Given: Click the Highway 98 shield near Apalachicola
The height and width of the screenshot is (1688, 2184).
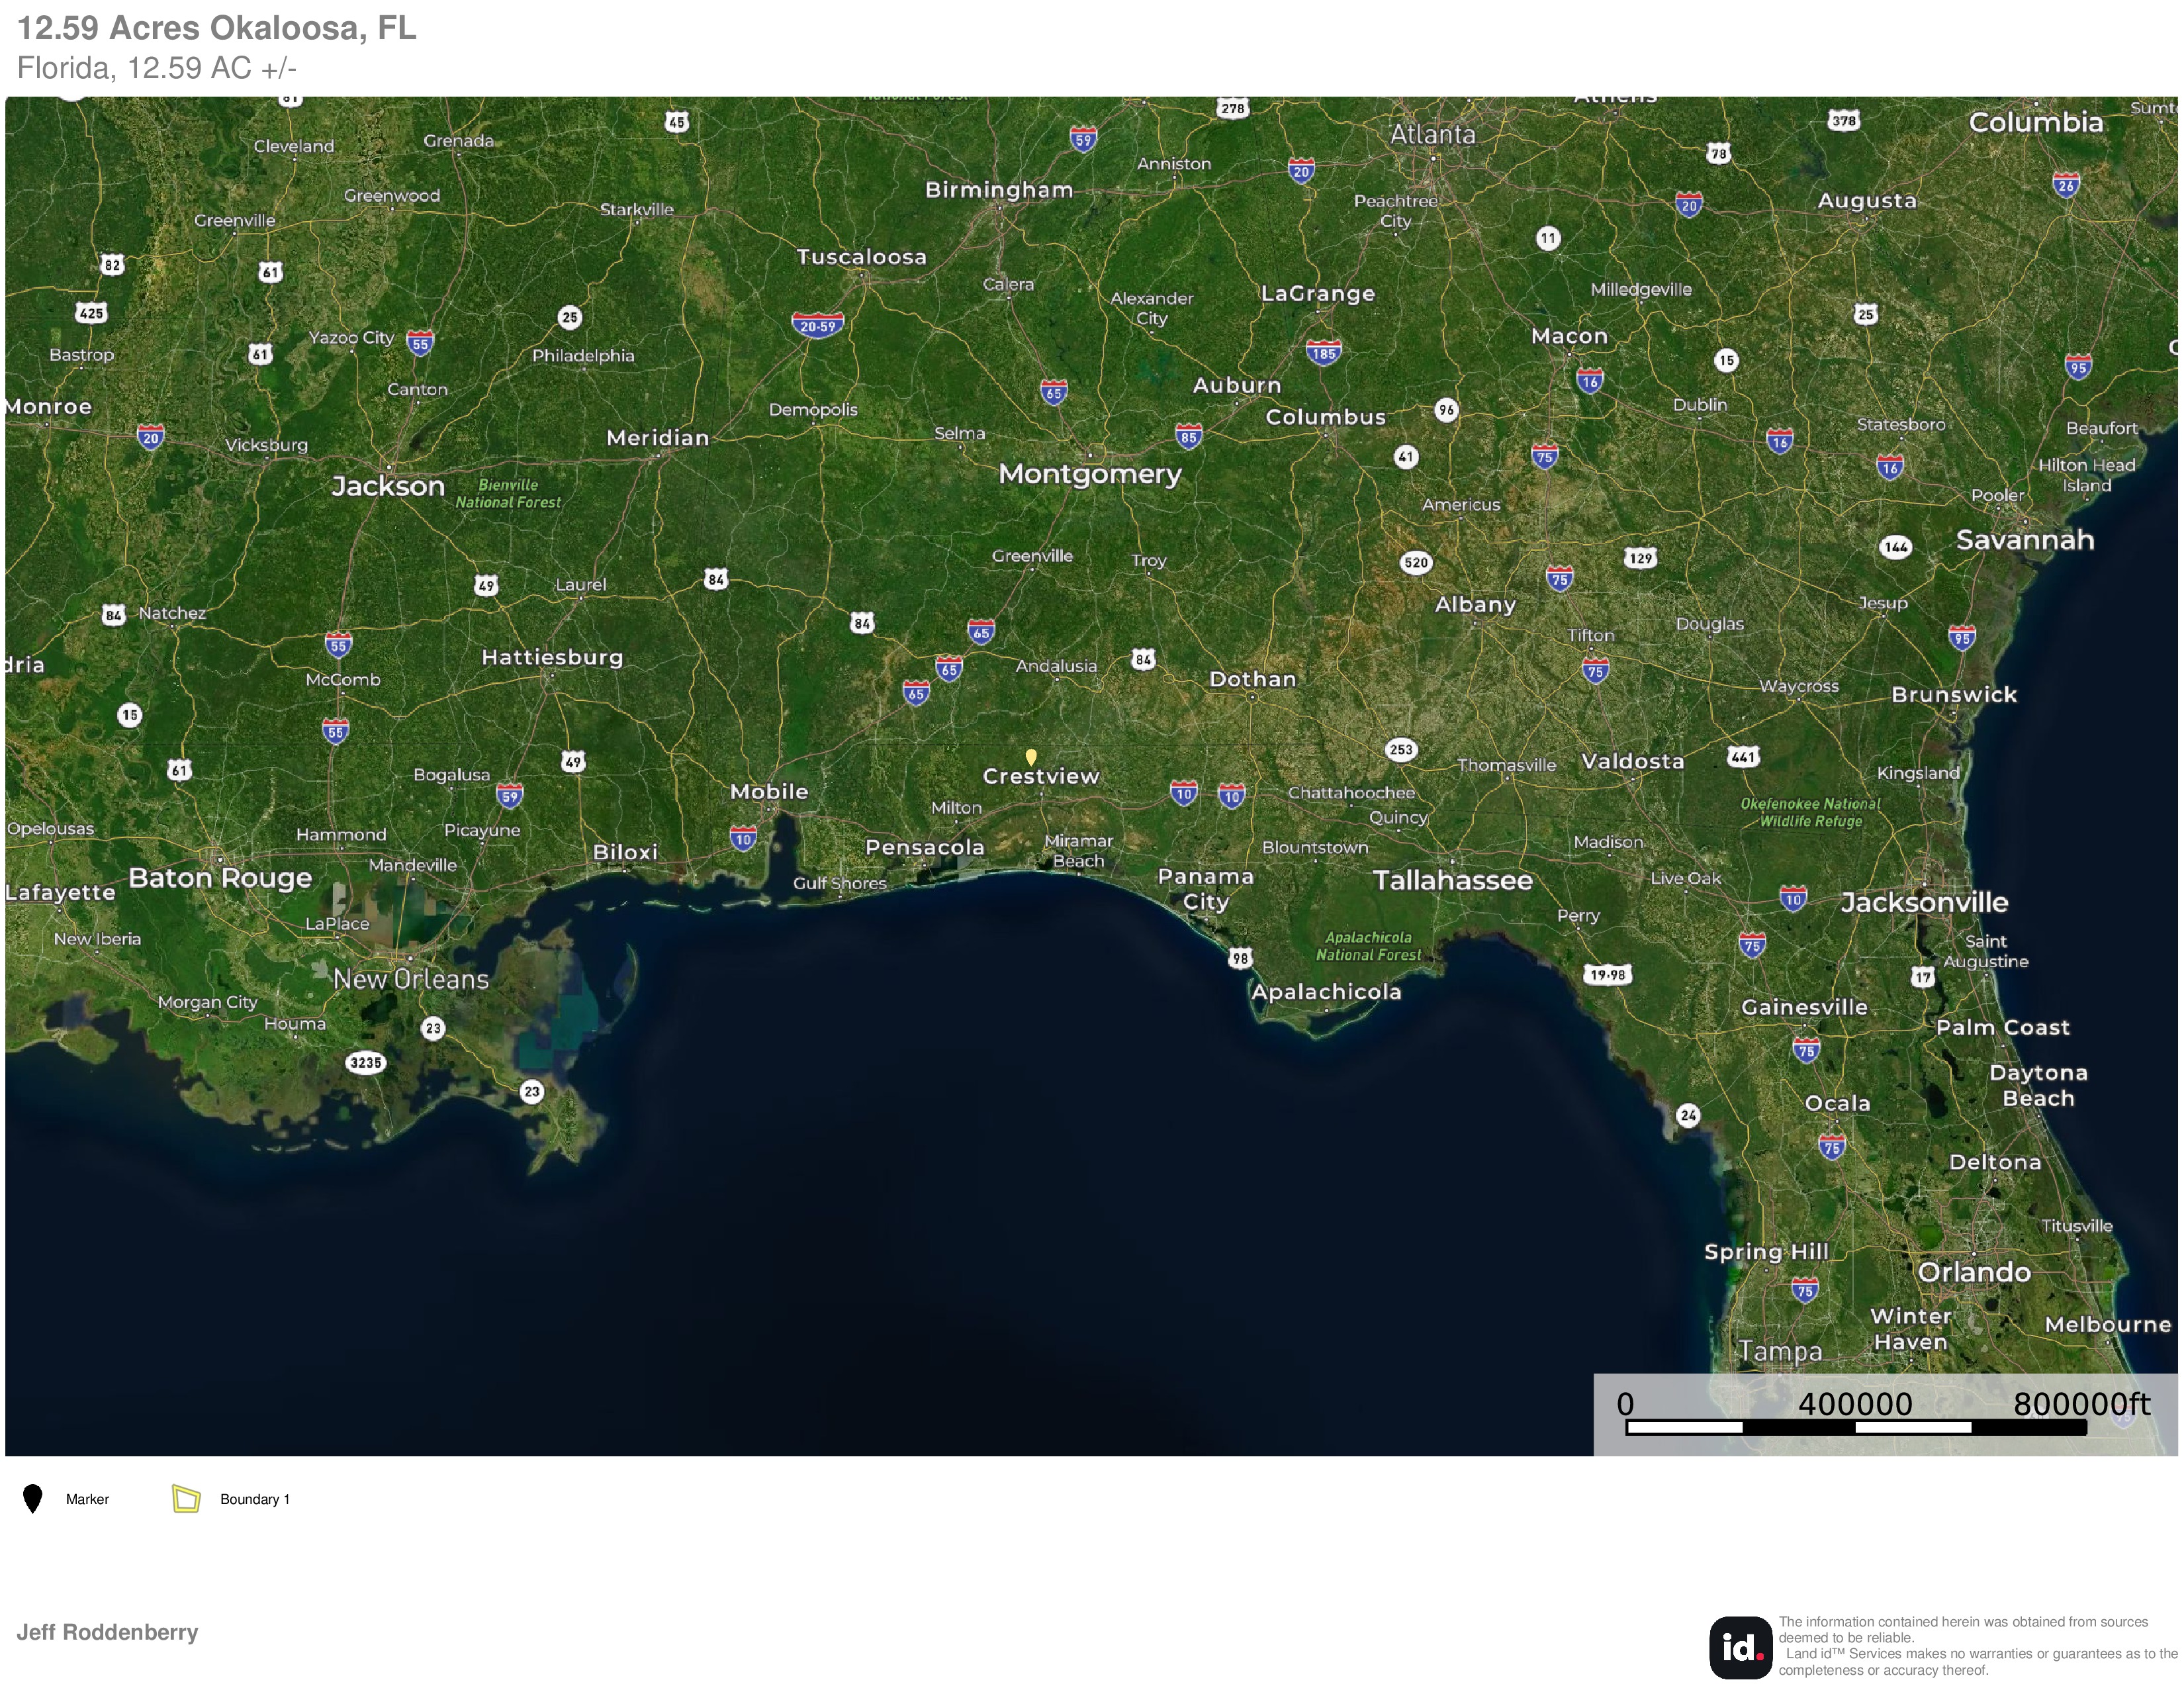Looking at the screenshot, I should 1240,958.
